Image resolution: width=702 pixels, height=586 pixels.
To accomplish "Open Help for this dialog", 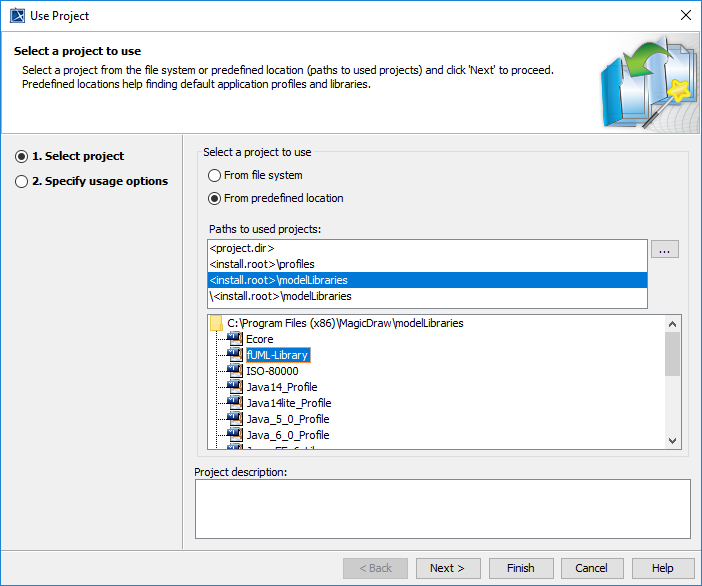I will point(663,568).
